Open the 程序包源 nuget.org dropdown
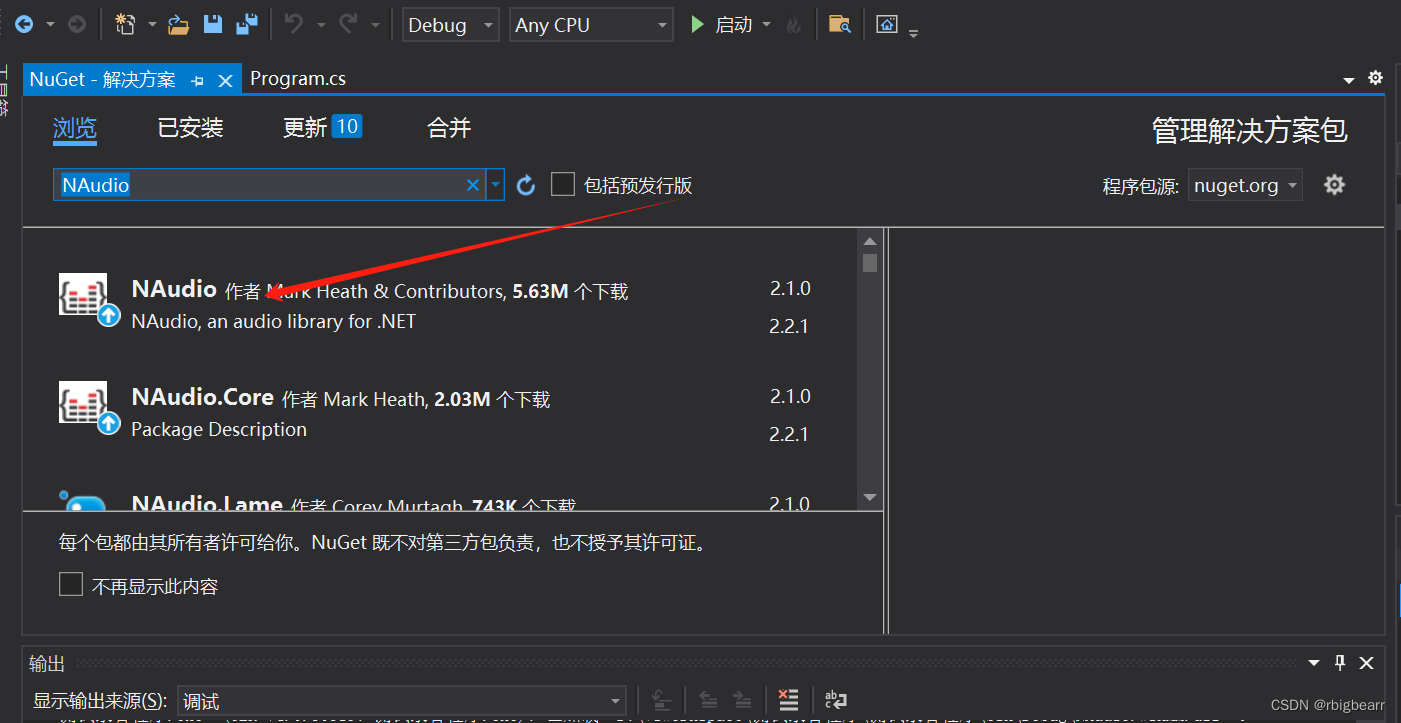This screenshot has height=723, width=1401. click(x=1244, y=184)
